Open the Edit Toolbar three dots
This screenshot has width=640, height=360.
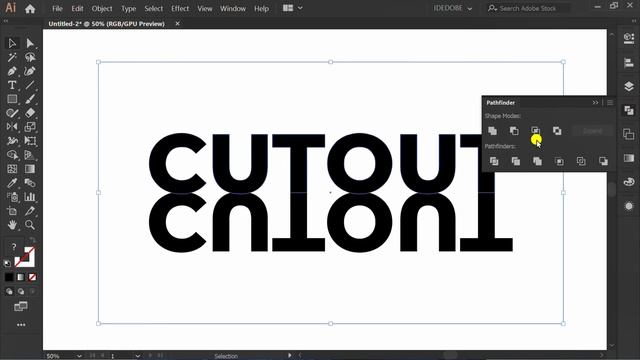pyautogui.click(x=21, y=325)
